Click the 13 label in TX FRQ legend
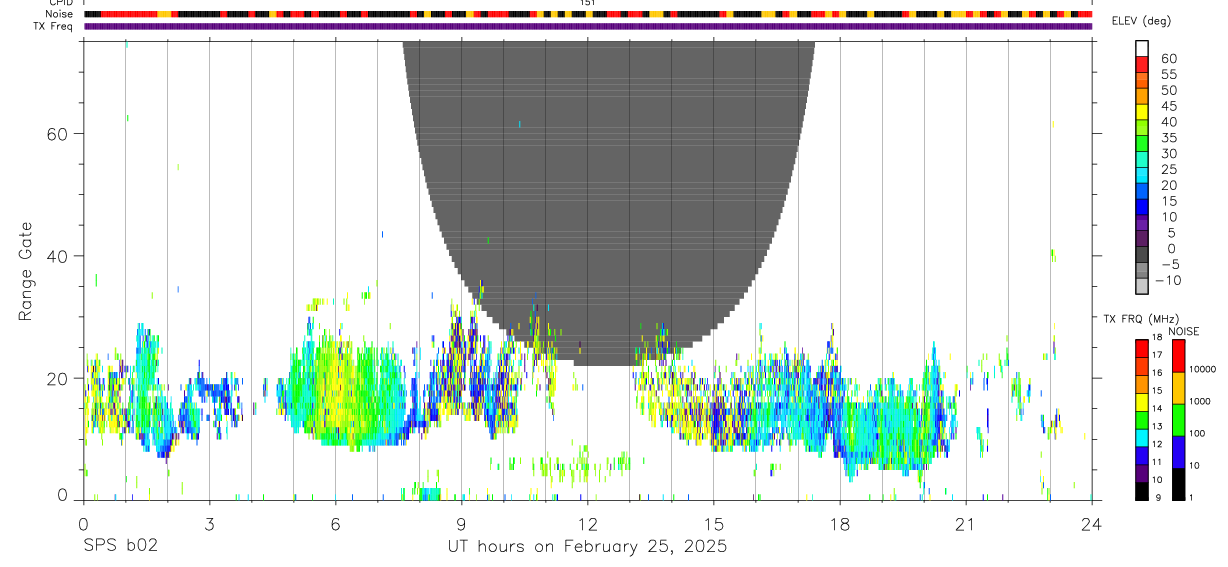Viewport: 1228px width, 567px height. [1157, 426]
